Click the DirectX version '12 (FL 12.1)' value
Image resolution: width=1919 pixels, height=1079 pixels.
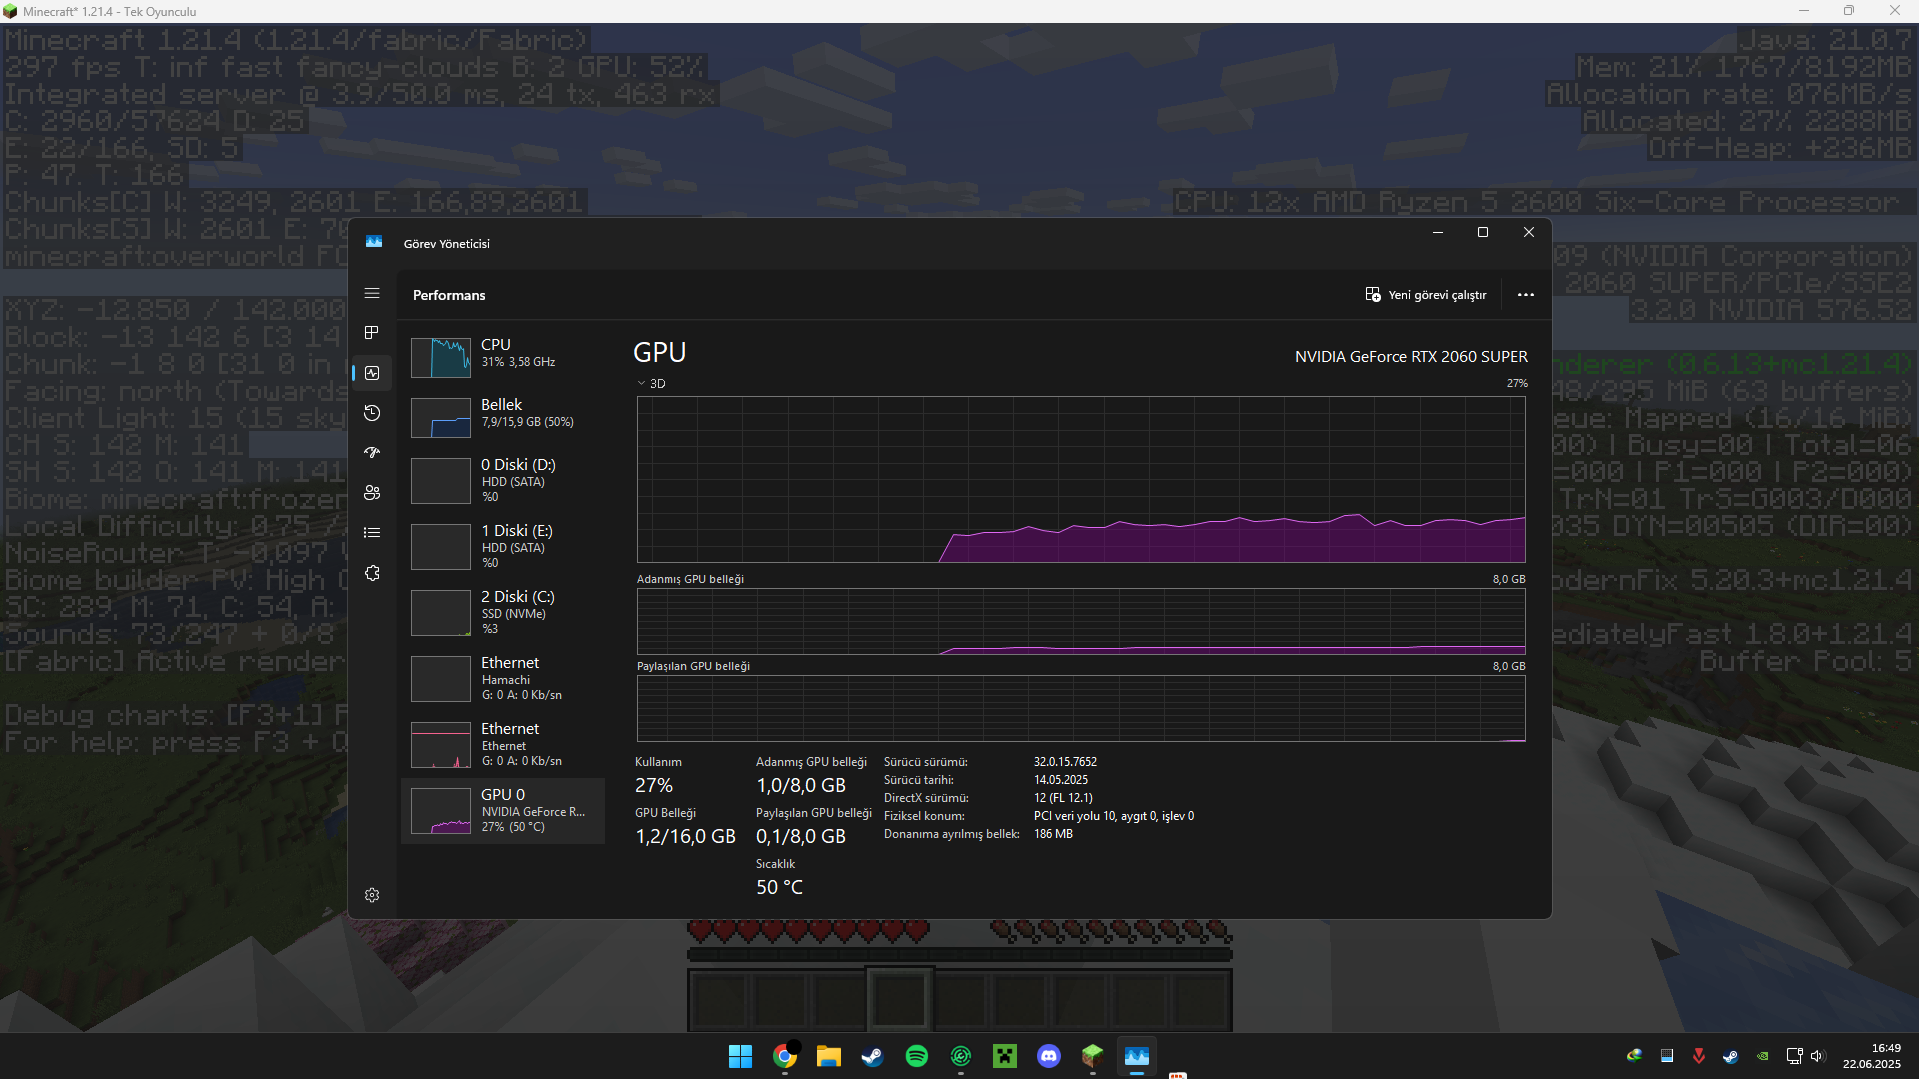tap(1063, 798)
